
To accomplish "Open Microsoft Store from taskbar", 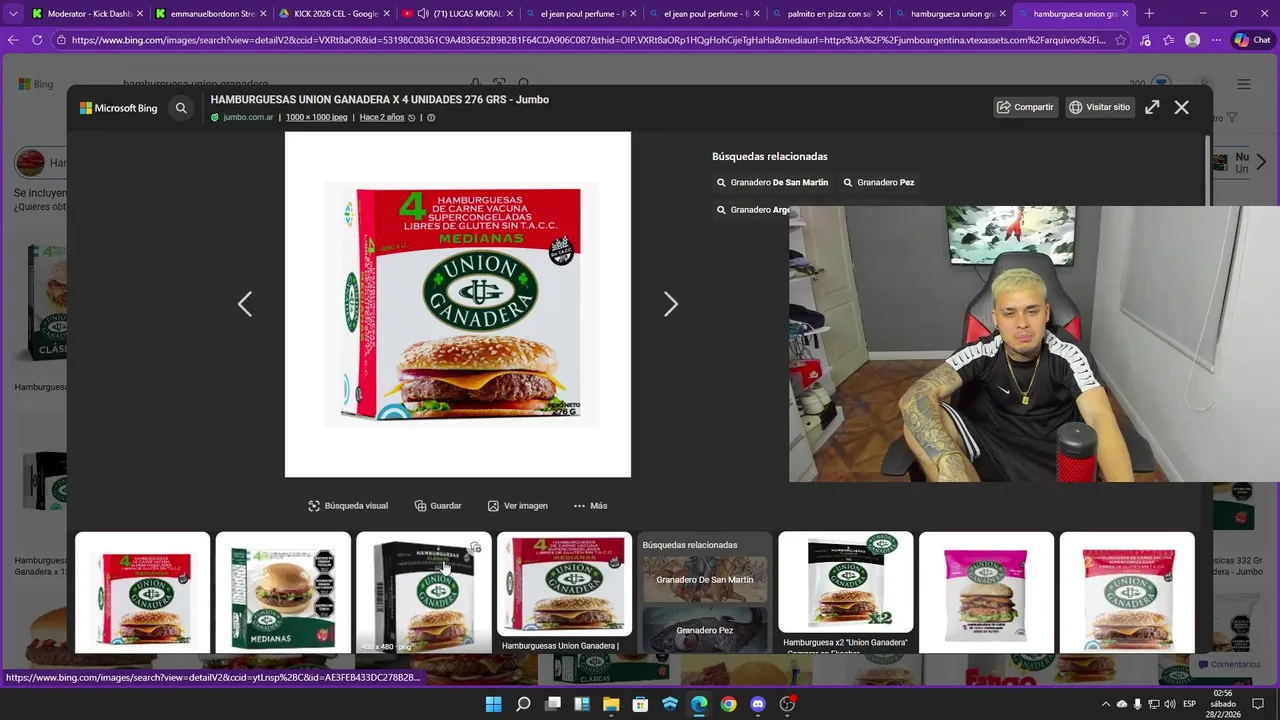I will point(640,704).
